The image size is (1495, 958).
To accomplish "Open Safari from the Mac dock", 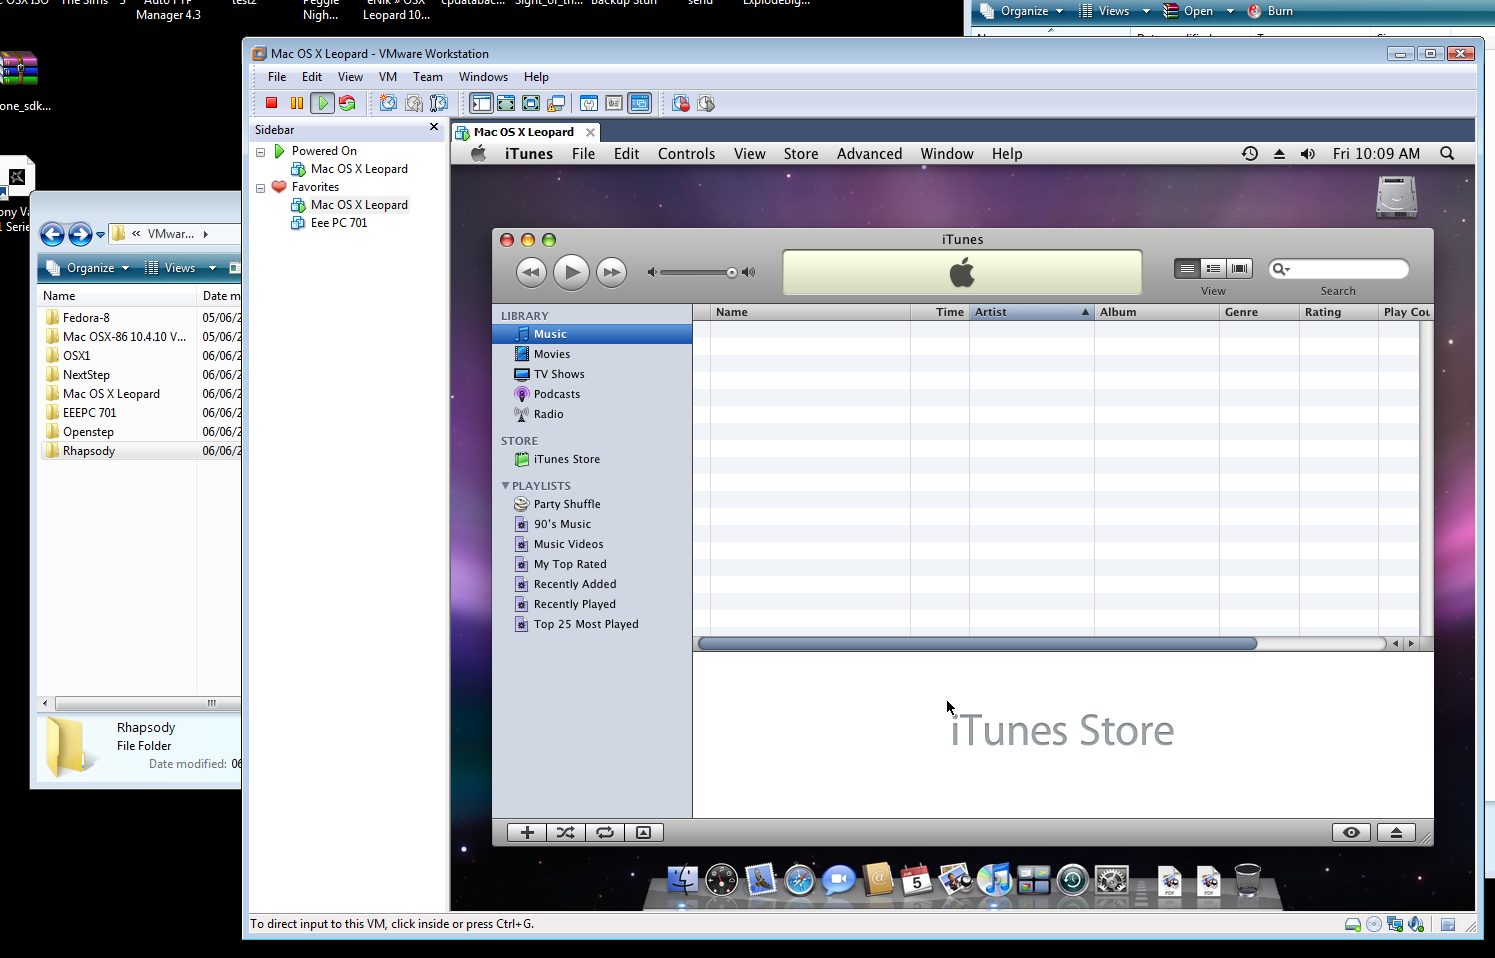I will [799, 880].
